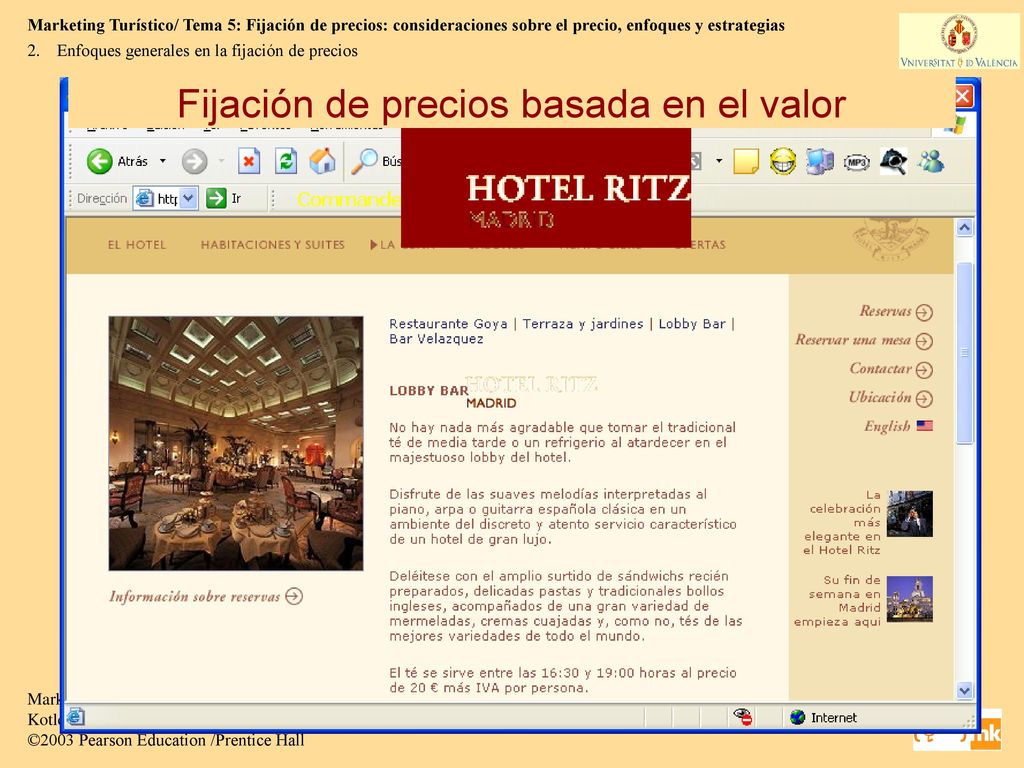1024x768 pixels.
Task: Click the Contactar sidebar link
Action: [x=880, y=369]
